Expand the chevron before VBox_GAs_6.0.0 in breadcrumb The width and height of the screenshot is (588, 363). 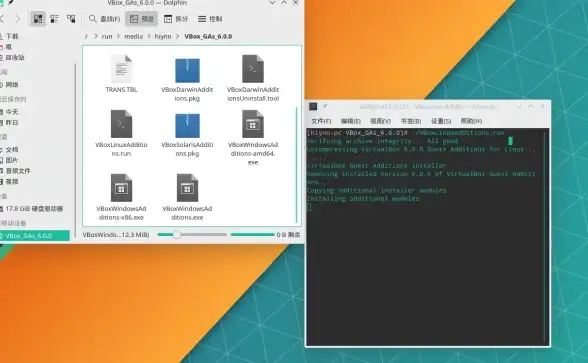177,36
